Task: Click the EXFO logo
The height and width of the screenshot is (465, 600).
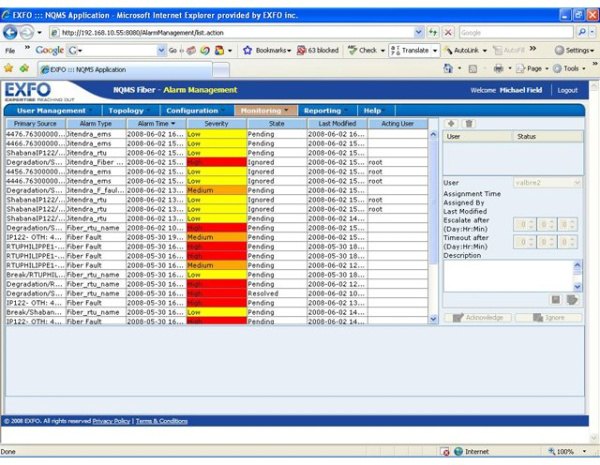Action: point(26,91)
